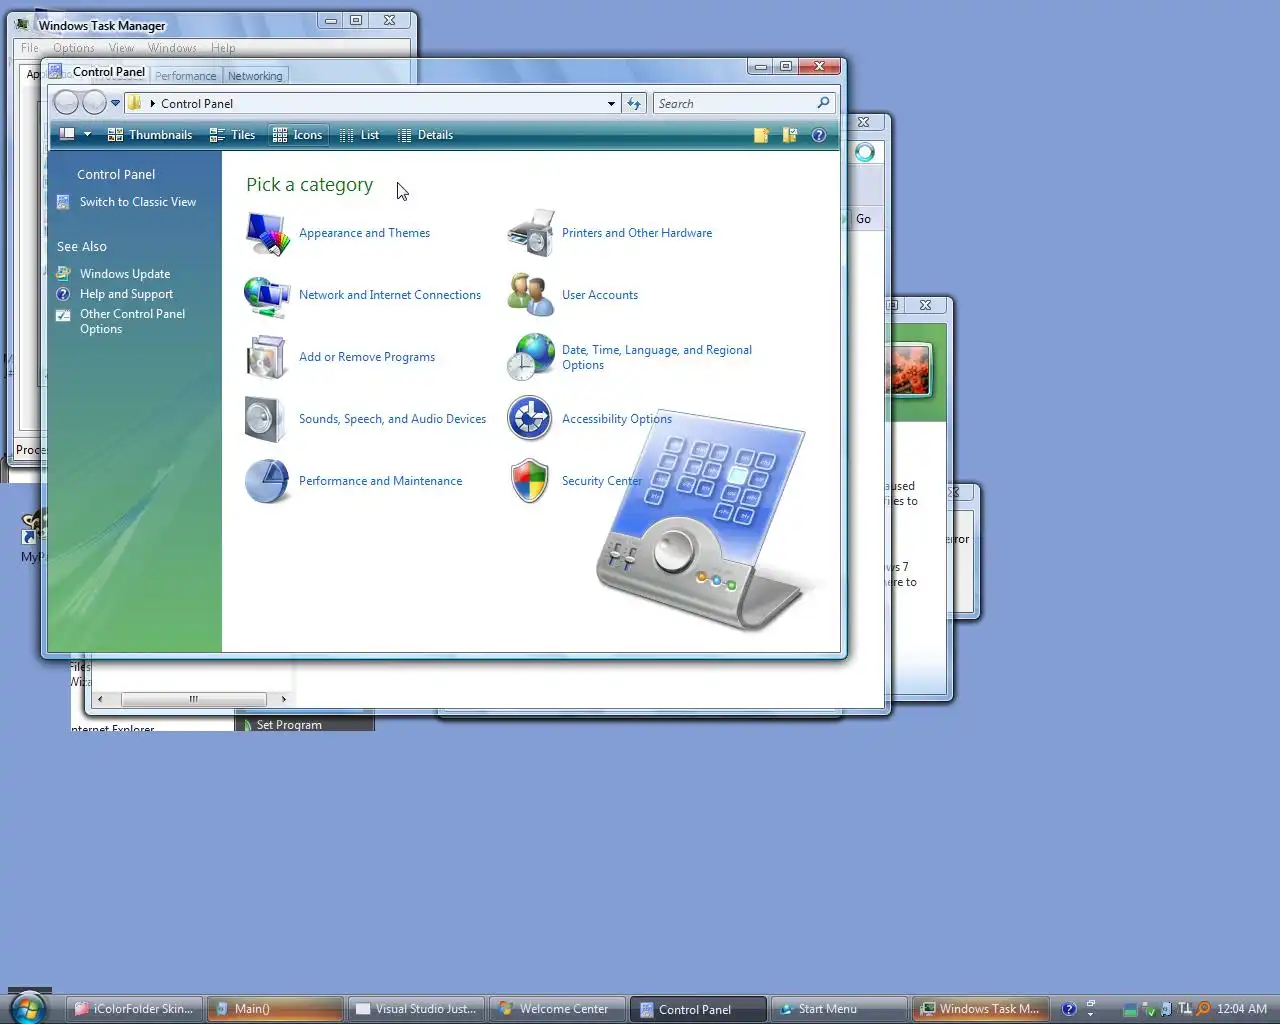Switch view to Details
Viewport: 1280px width, 1024px height.
pos(425,135)
